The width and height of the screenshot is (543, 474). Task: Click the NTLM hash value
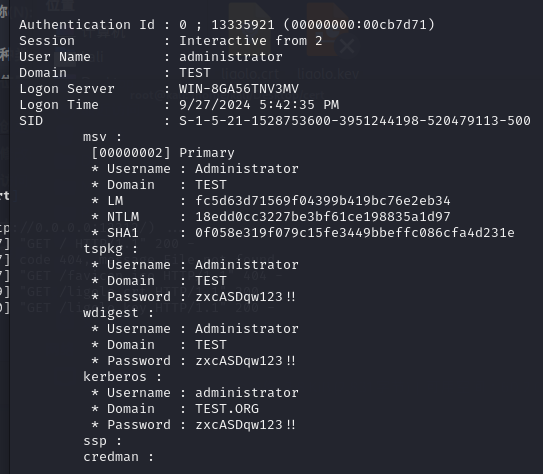(x=323, y=217)
